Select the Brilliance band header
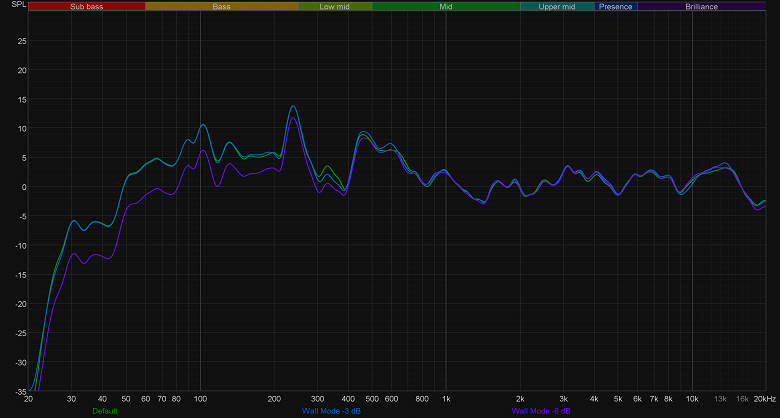This screenshot has height=418, width=780. 701,6
